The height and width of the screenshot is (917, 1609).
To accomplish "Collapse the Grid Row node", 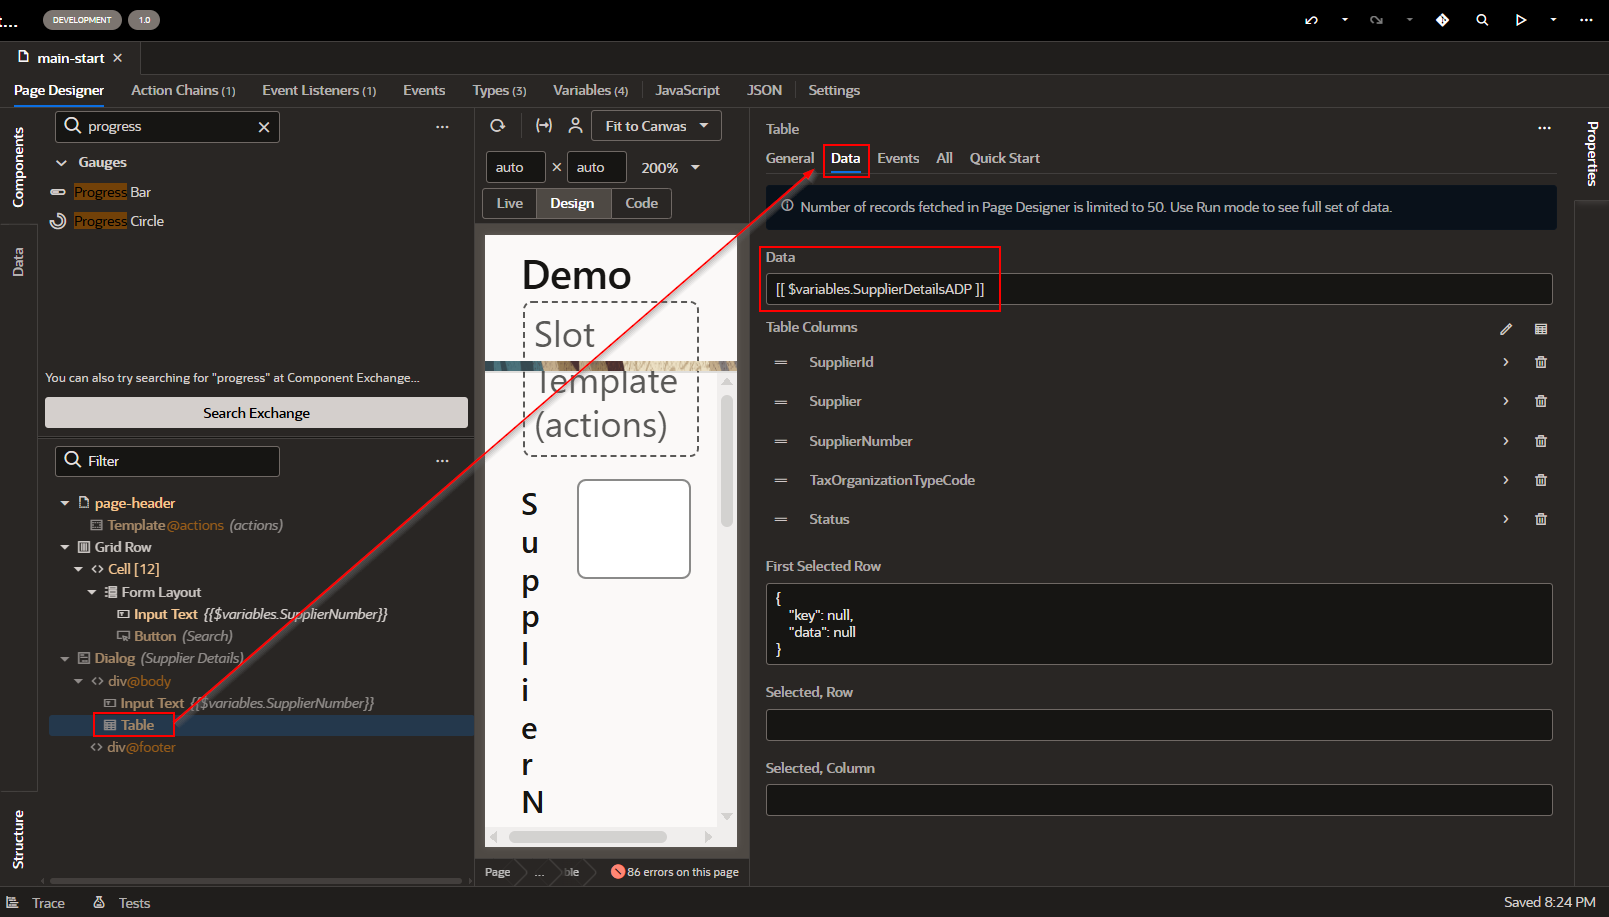I will [x=65, y=547].
